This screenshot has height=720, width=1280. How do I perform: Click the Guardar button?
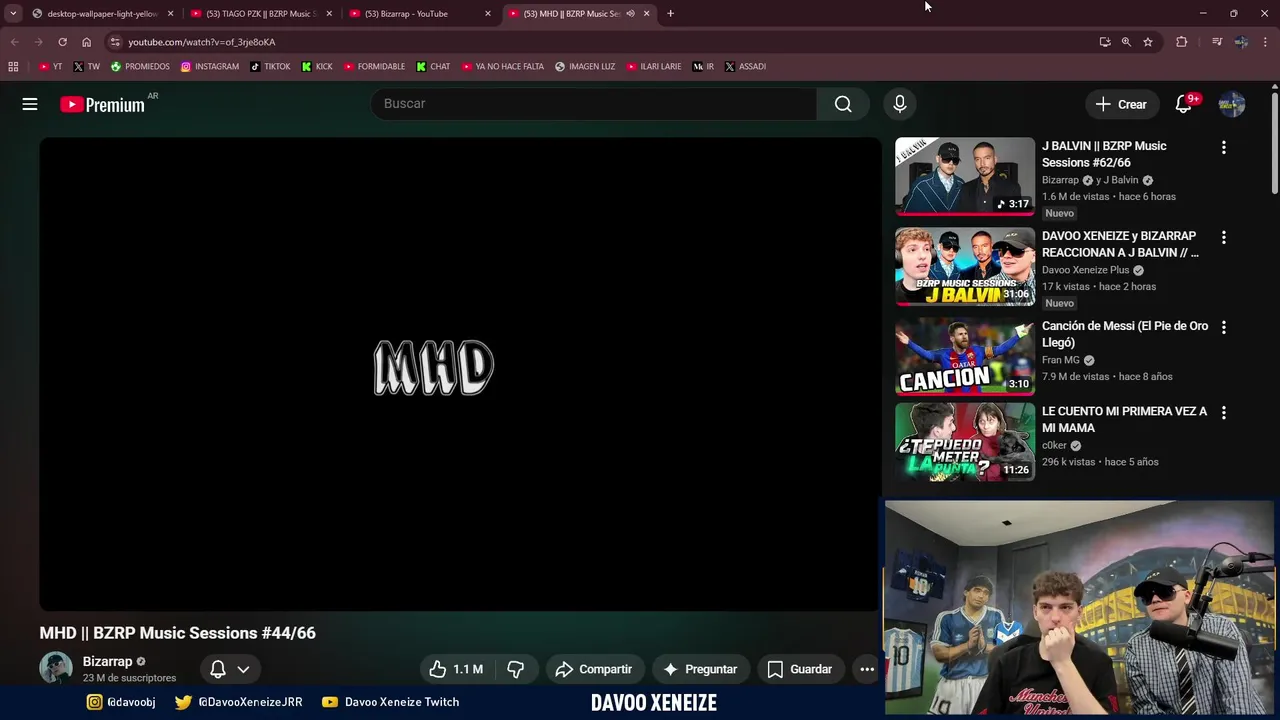coord(800,669)
